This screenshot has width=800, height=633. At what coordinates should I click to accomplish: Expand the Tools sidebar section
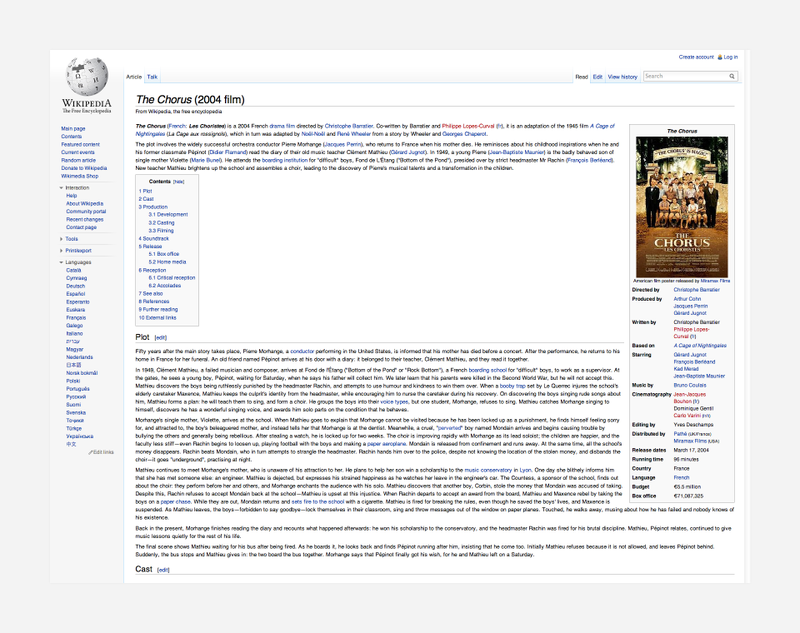61,239
